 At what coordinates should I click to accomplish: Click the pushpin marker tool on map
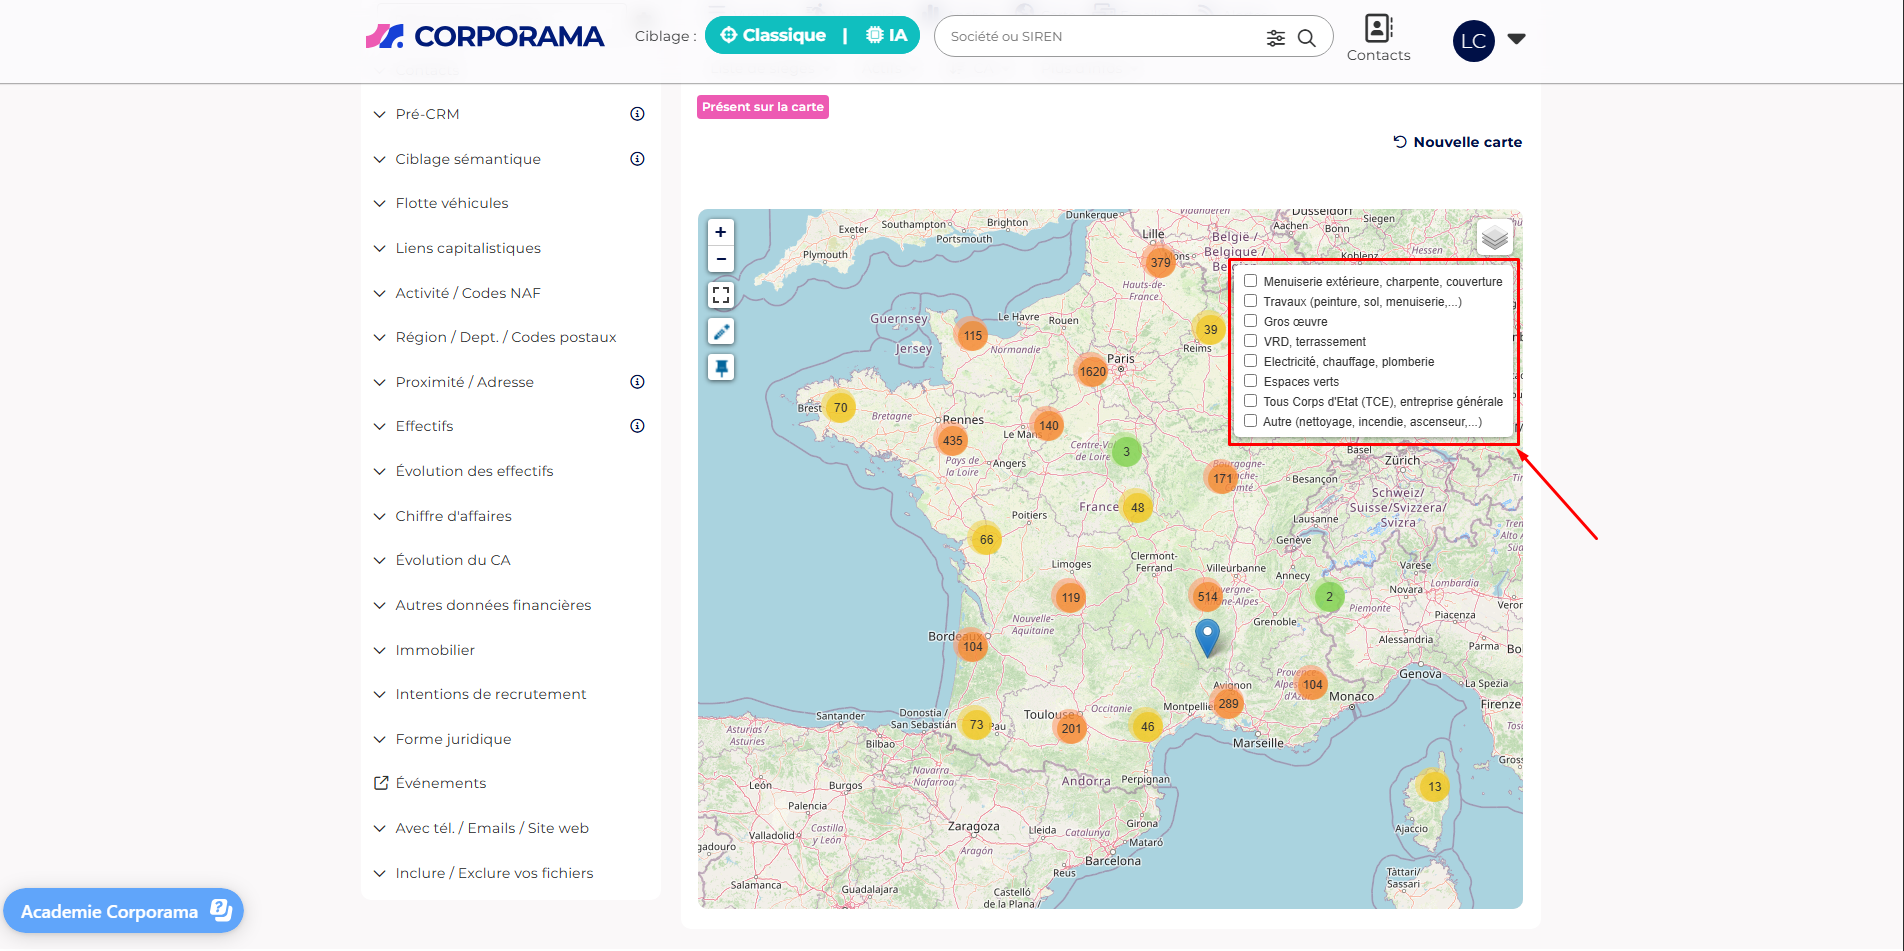(720, 367)
